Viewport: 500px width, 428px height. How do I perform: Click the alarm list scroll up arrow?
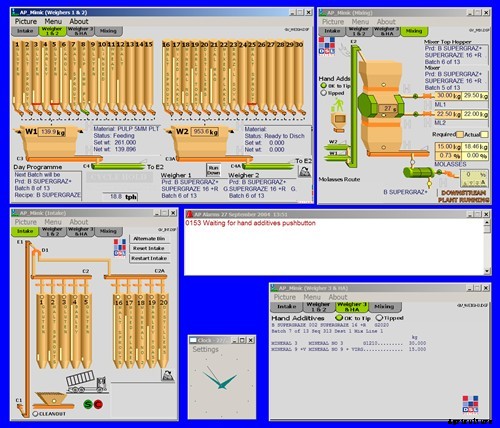pyautogui.click(x=487, y=222)
